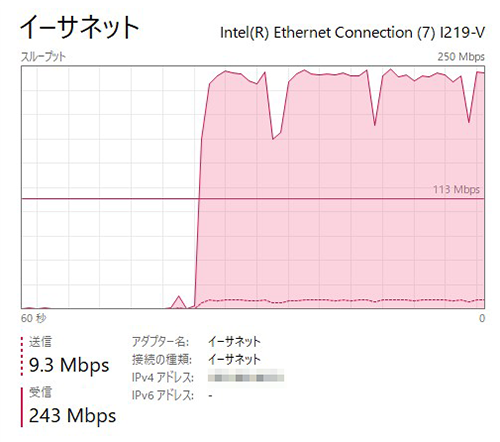The image size is (500, 442).
Task: Click the blurred IPv4 address value
Action: (246, 378)
